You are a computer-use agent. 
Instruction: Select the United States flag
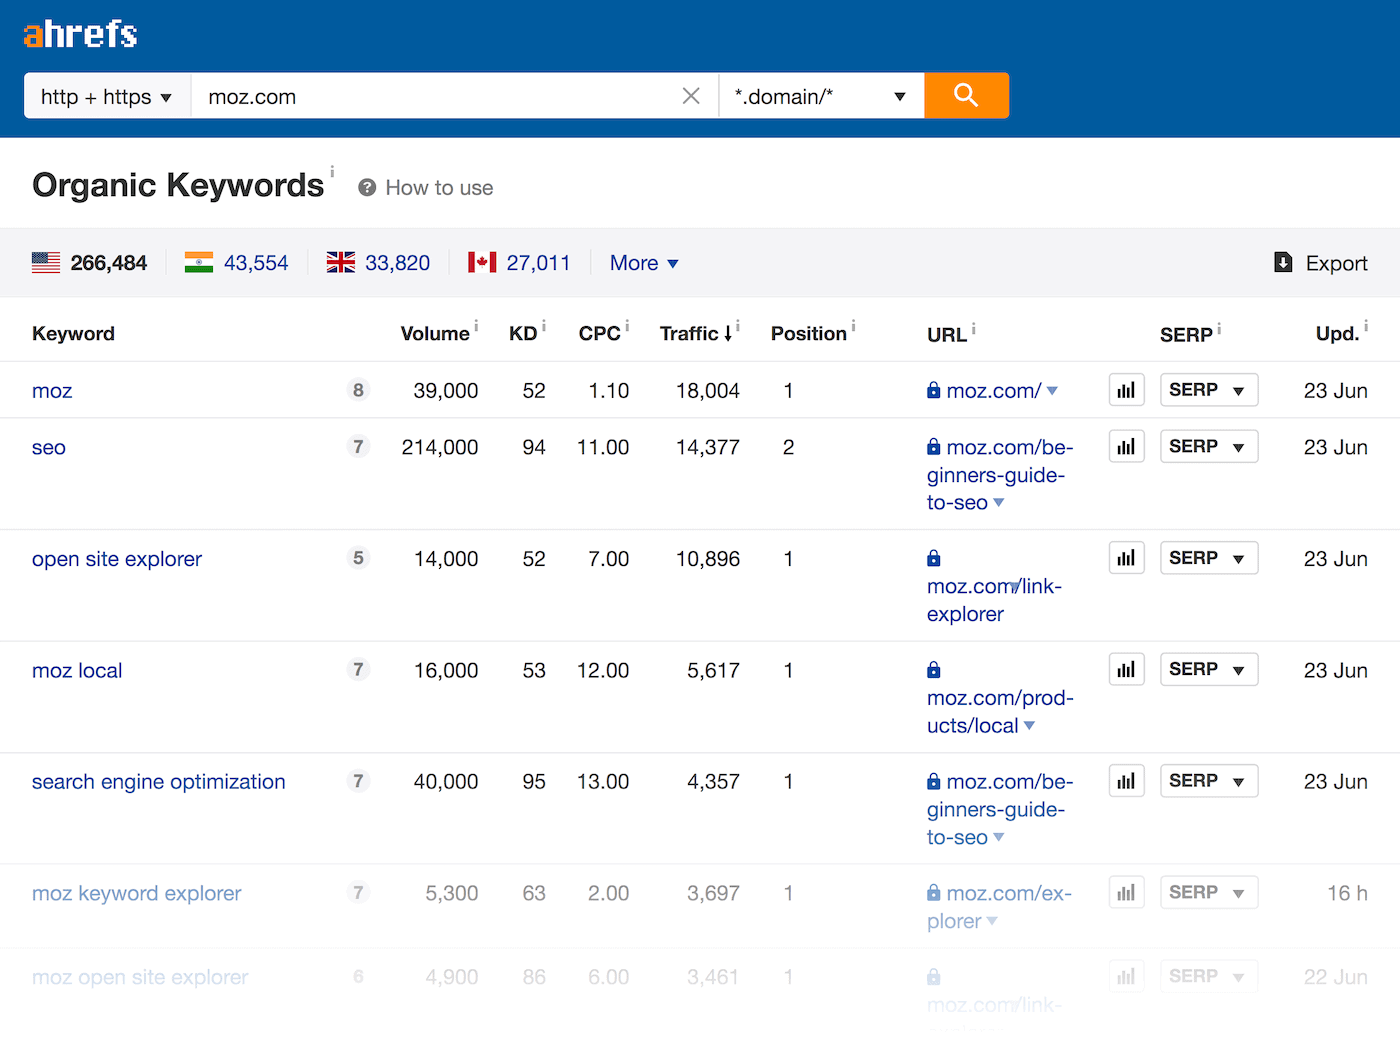coord(46,262)
